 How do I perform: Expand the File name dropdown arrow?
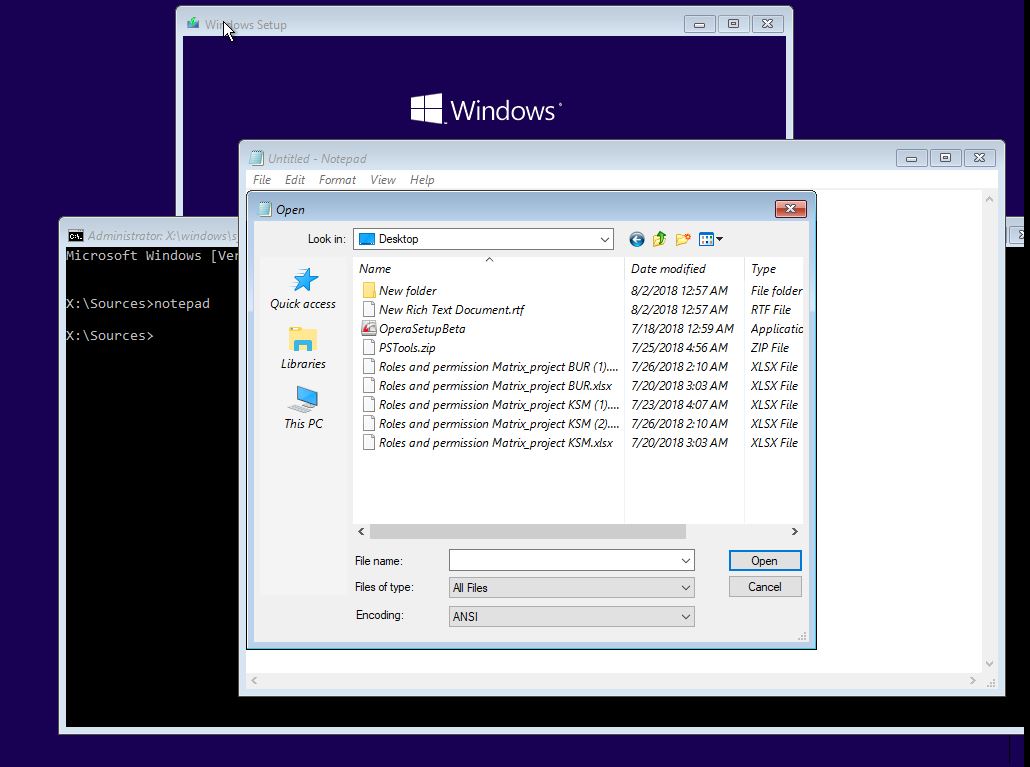[x=686, y=561]
